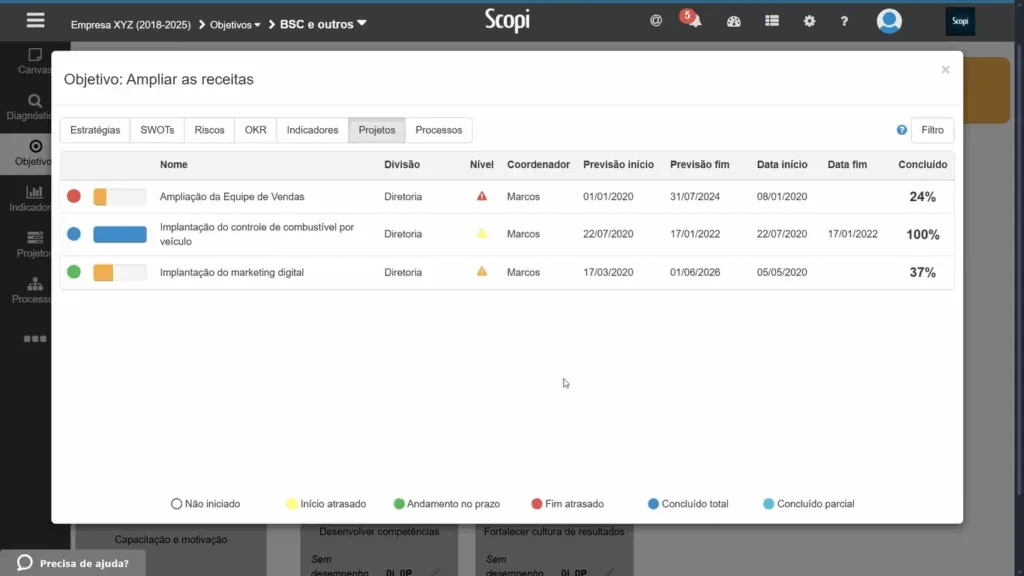Viewport: 1024px width, 576px height.
Task: Open project Implantação do marketing digital
Action: point(232,272)
